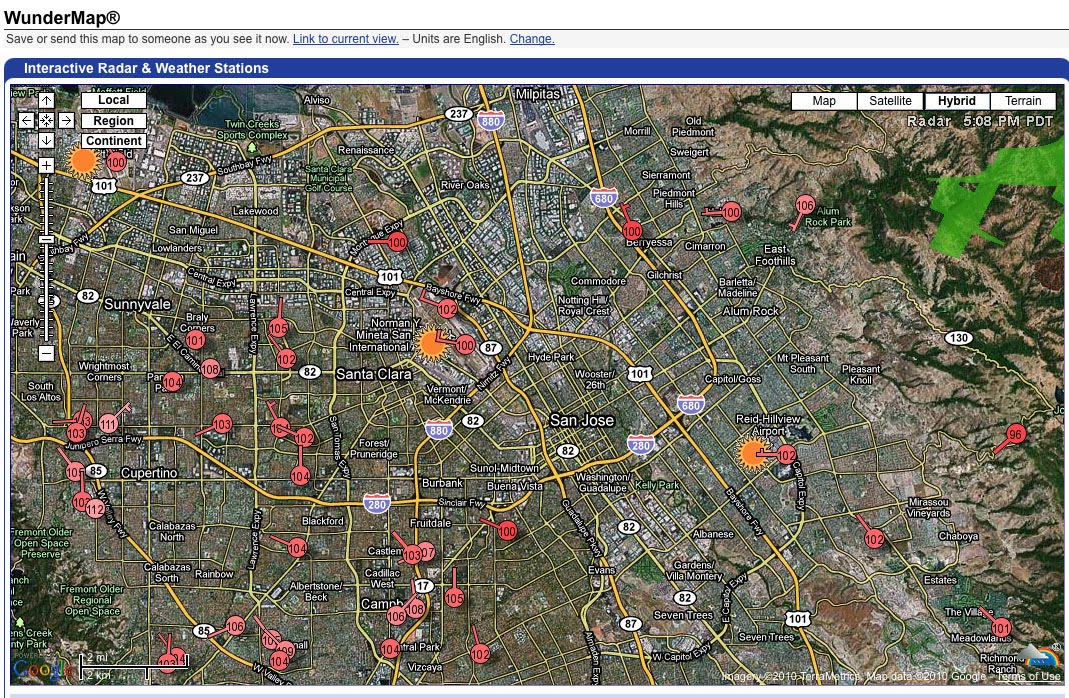Open the 101 station at Braly Corners
This screenshot has width=1069, height=698.
195,339
